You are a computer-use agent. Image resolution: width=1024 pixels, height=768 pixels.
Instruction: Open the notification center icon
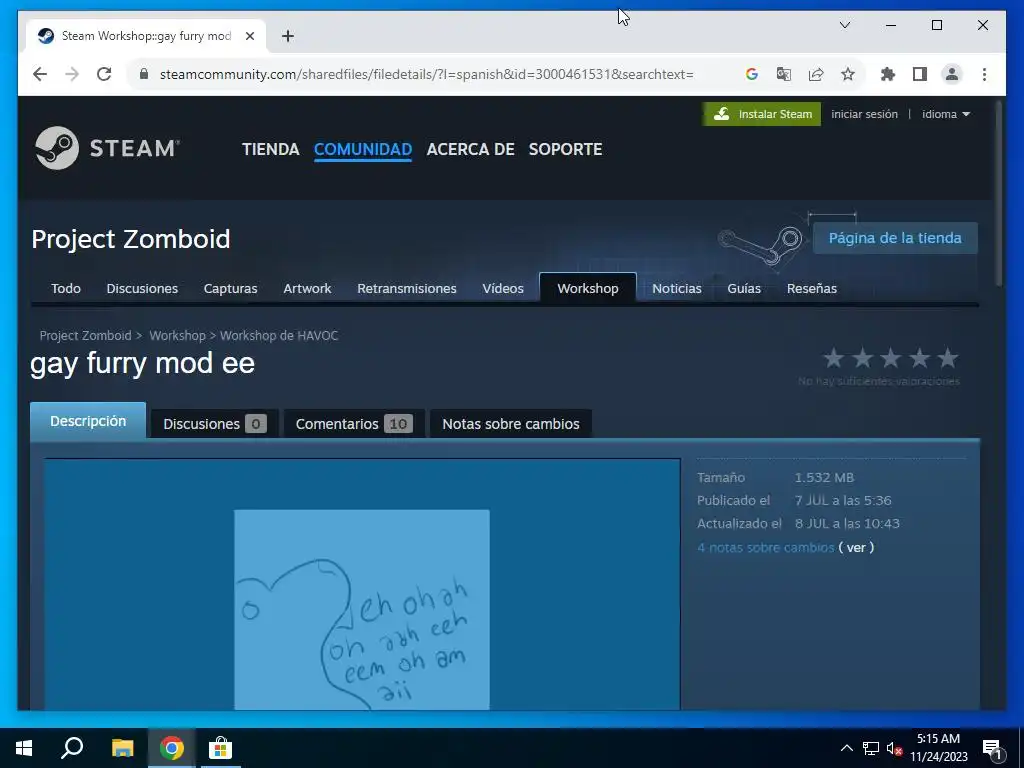point(992,748)
